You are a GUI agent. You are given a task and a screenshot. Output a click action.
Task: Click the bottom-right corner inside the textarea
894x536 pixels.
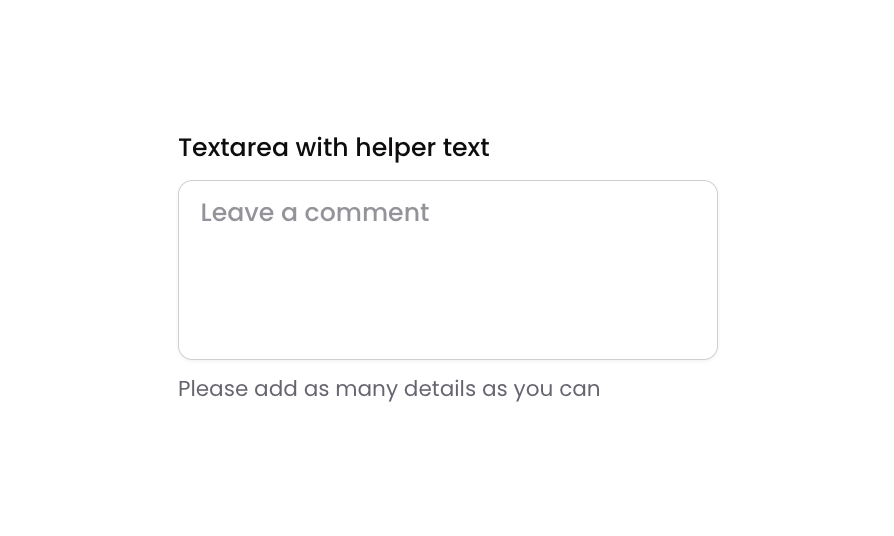[702, 345]
